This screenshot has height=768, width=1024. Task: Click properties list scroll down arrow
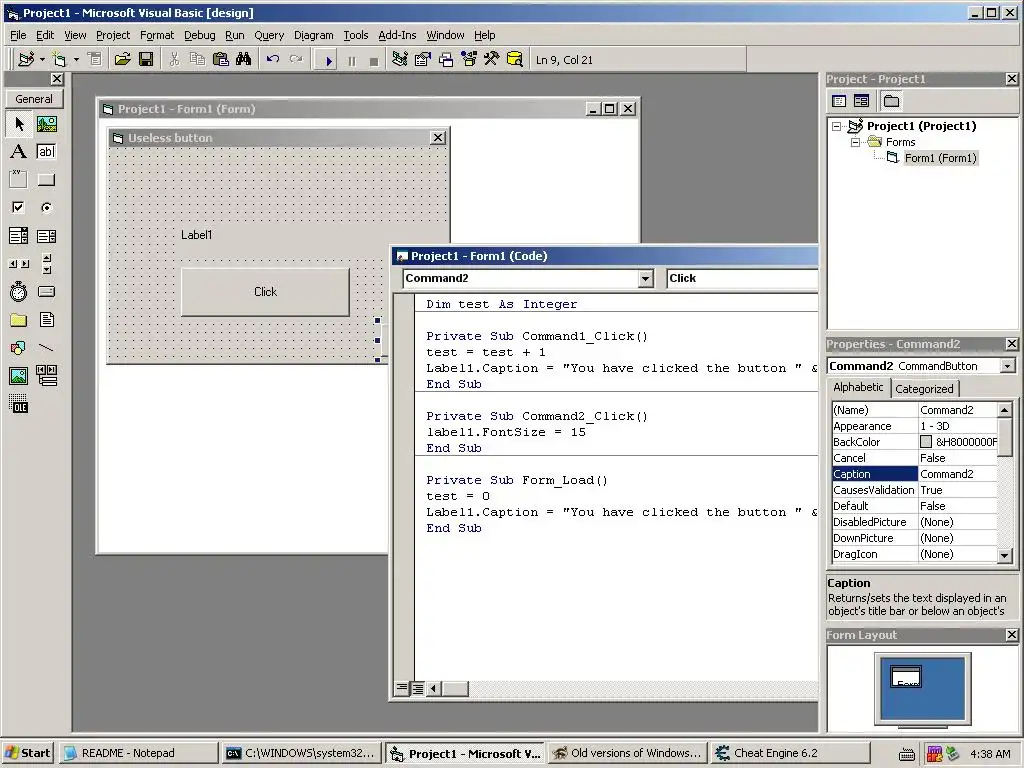tap(1004, 555)
